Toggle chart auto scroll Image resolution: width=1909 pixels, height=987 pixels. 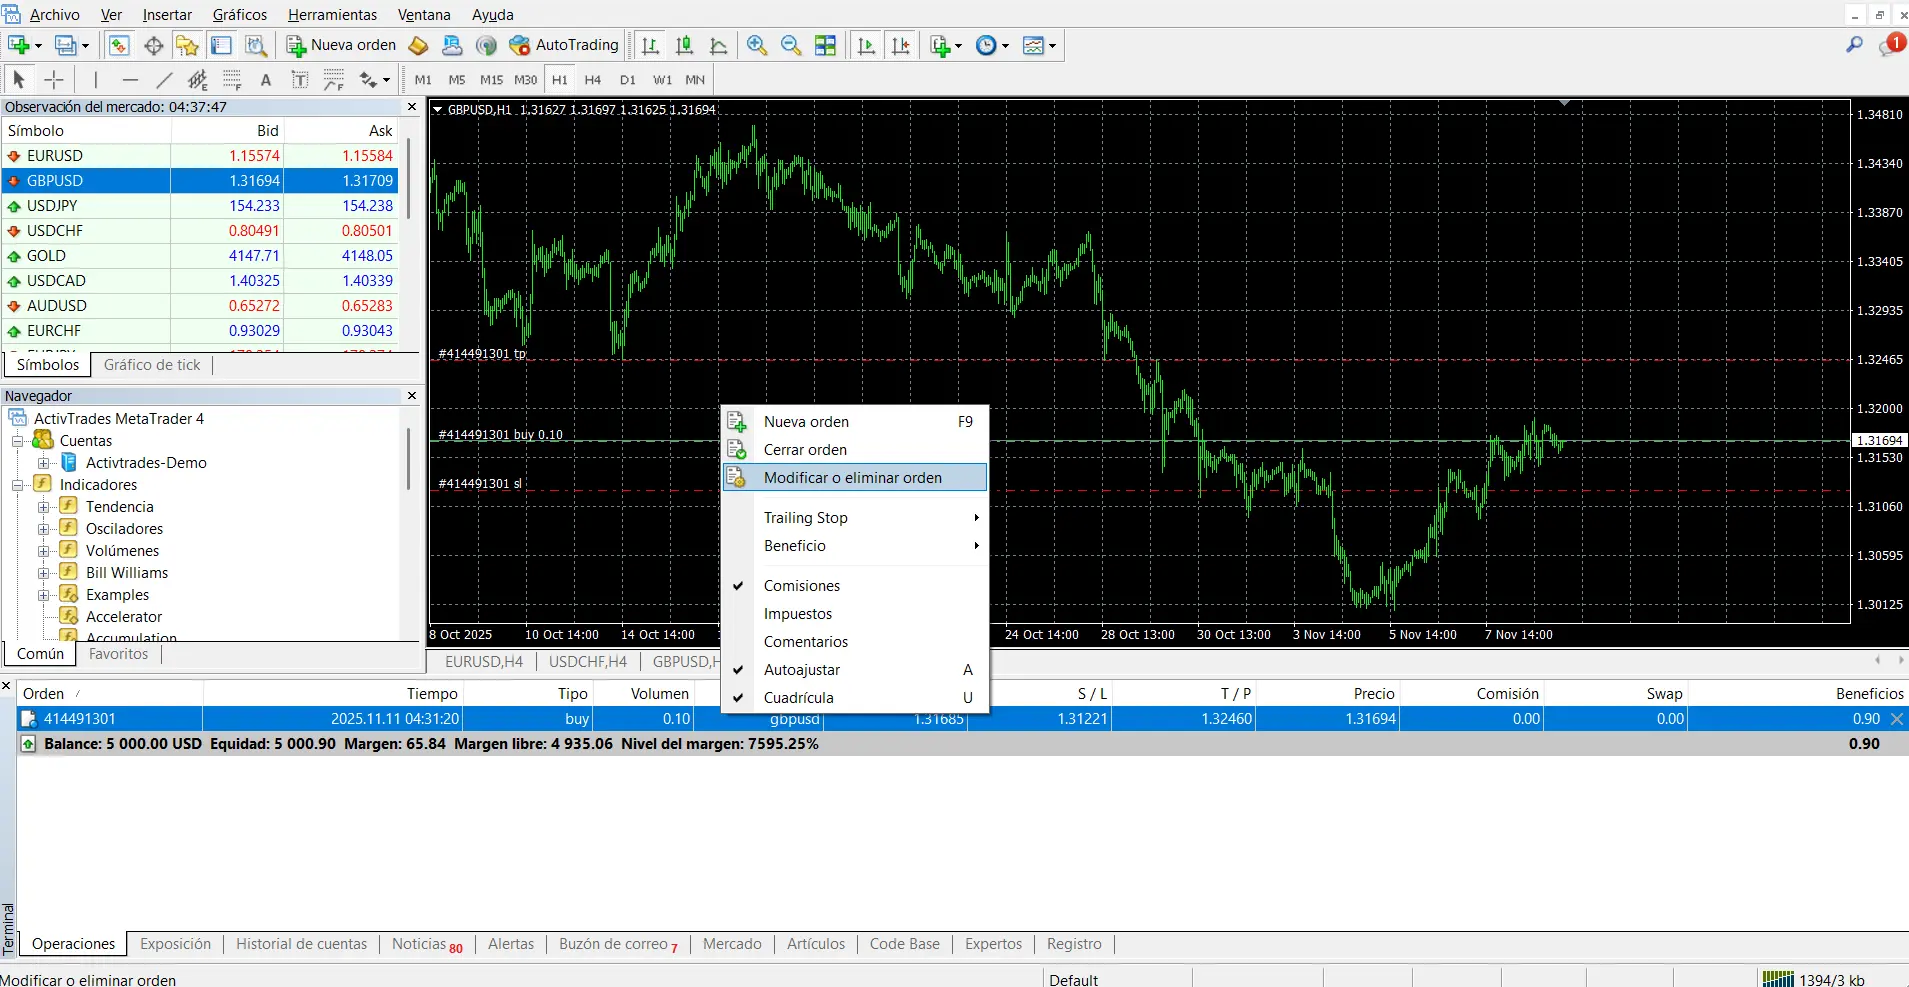pos(866,45)
